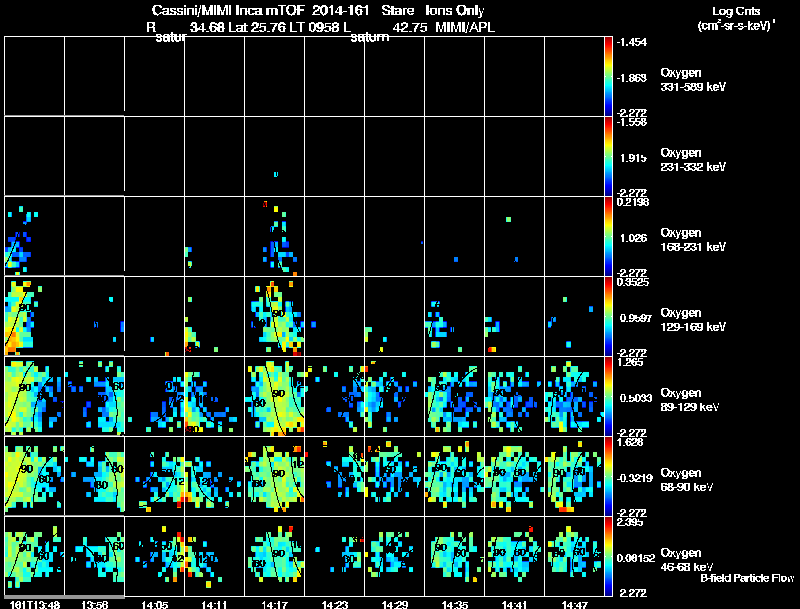
Task: Click the "161T13:48" time axis label
Action: point(34,605)
